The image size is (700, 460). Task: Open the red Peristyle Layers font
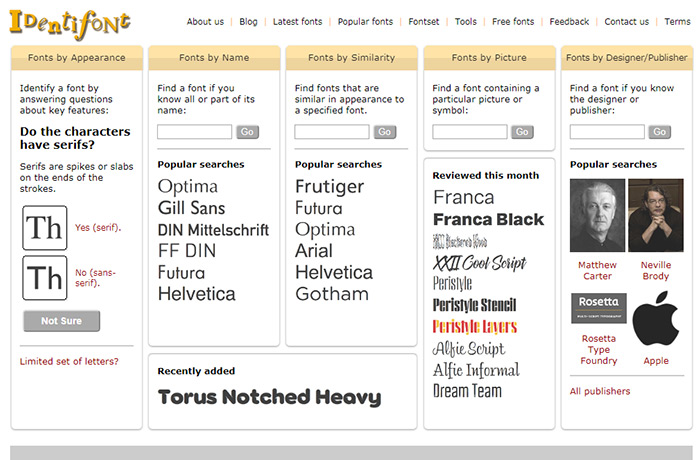[x=475, y=326]
